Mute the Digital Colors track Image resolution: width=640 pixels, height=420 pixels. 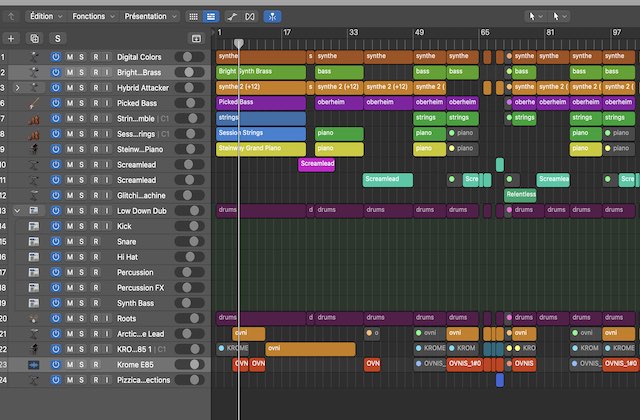69,57
